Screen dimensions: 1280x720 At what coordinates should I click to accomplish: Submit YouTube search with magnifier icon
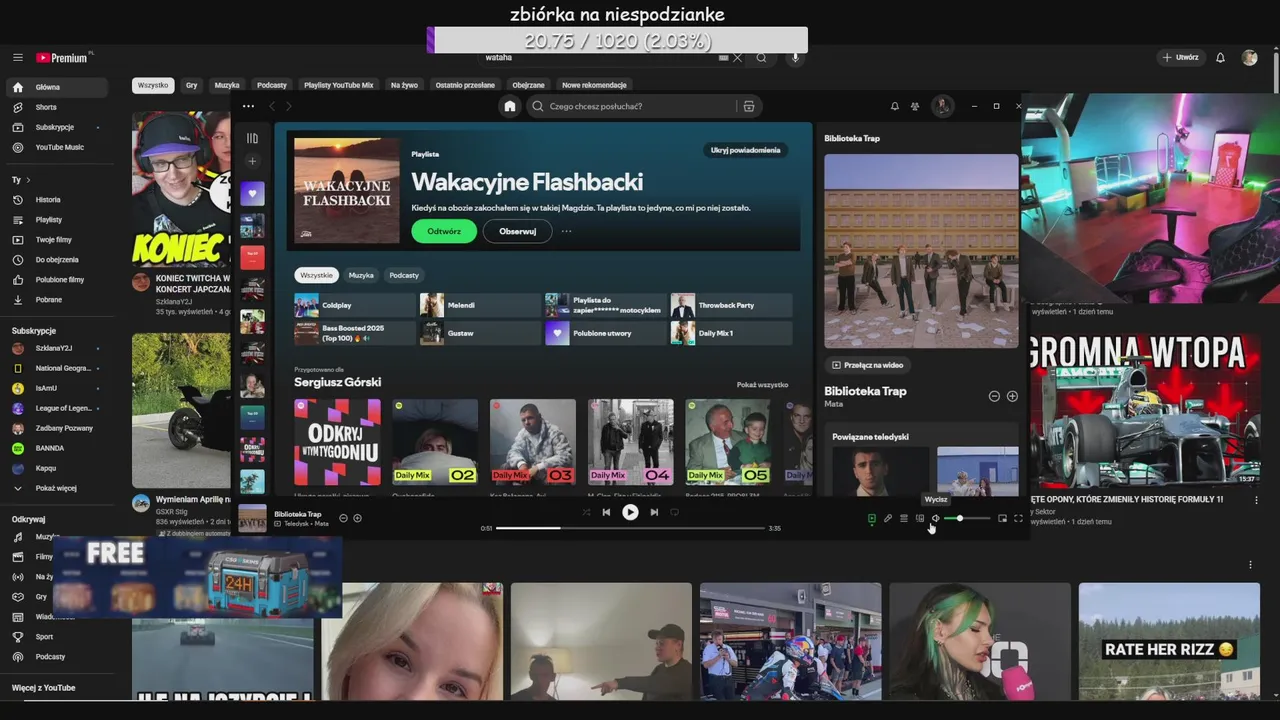761,58
